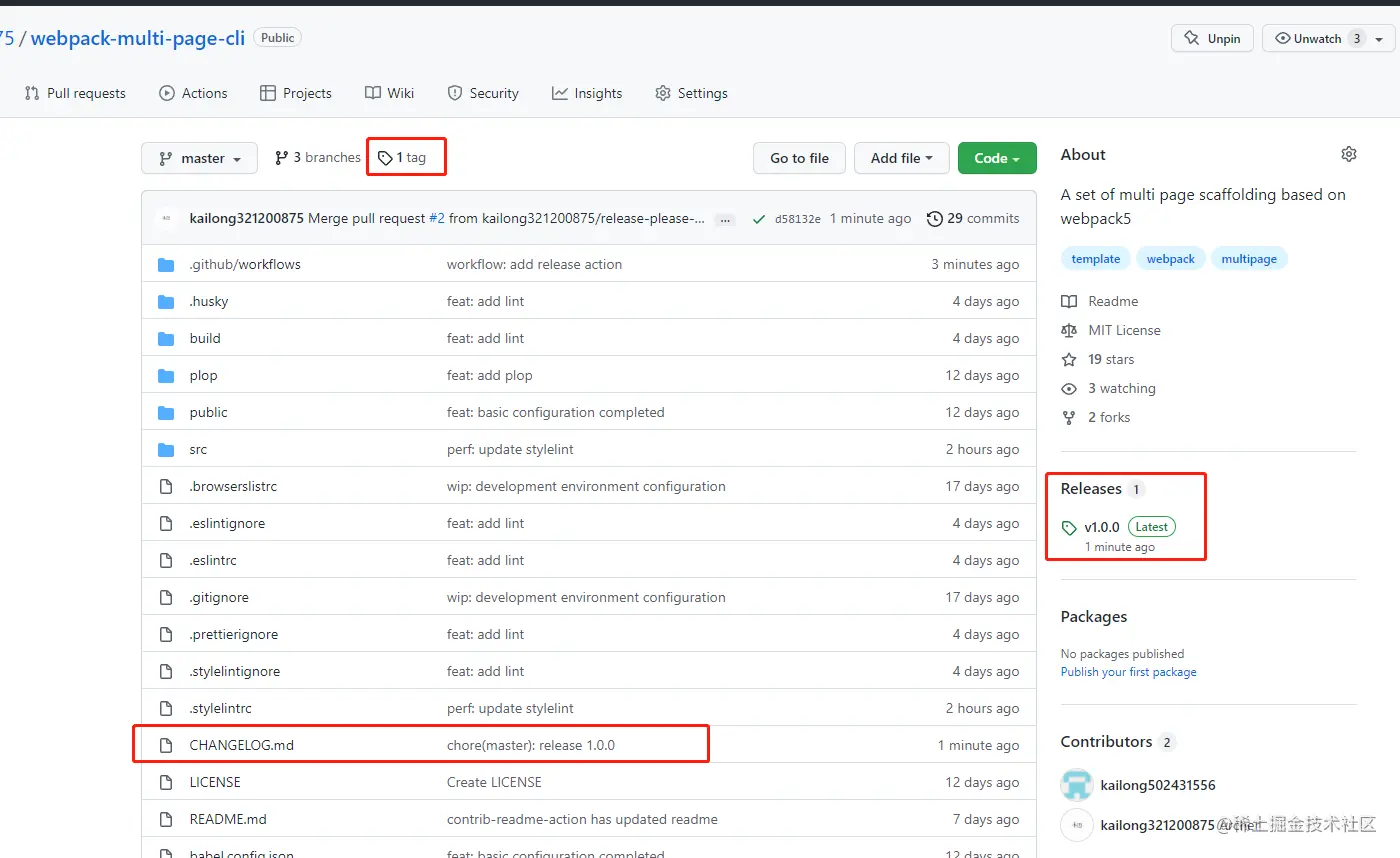Click the file icon beside LICENSE

coord(166,782)
